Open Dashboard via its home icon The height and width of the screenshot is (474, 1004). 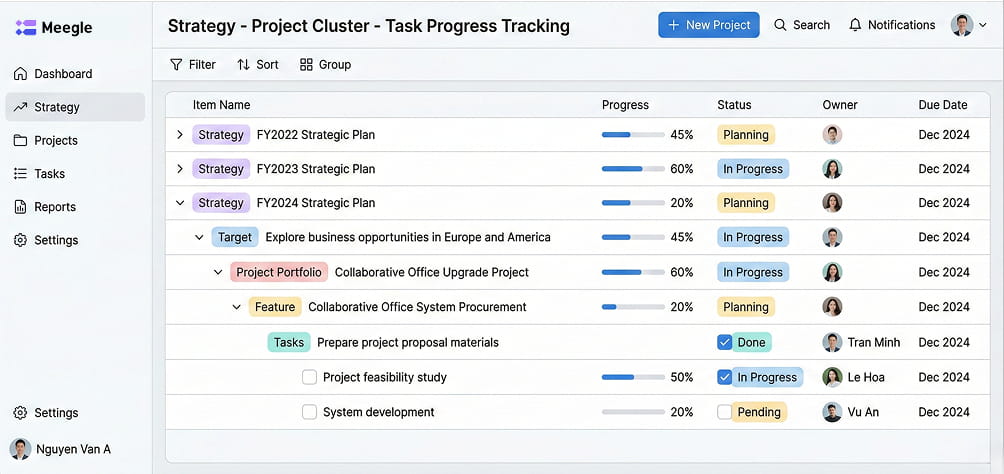coord(20,74)
